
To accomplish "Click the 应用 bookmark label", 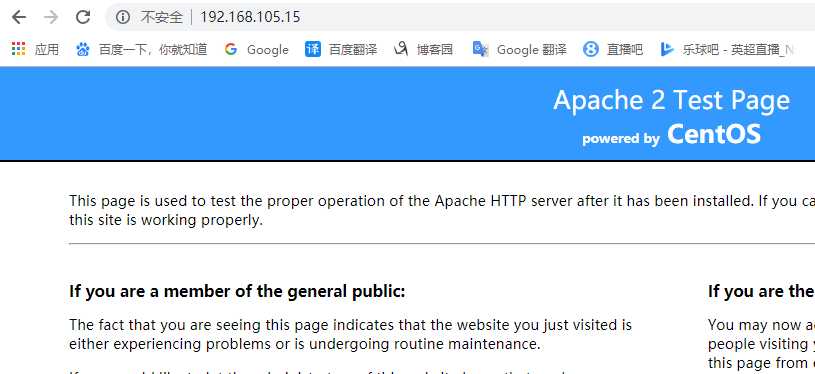I will coord(47,49).
